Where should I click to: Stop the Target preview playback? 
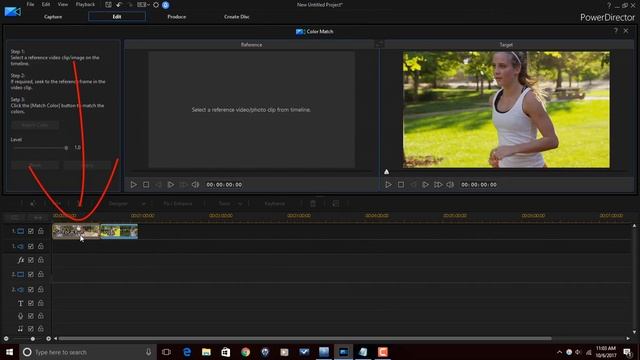click(x=401, y=184)
